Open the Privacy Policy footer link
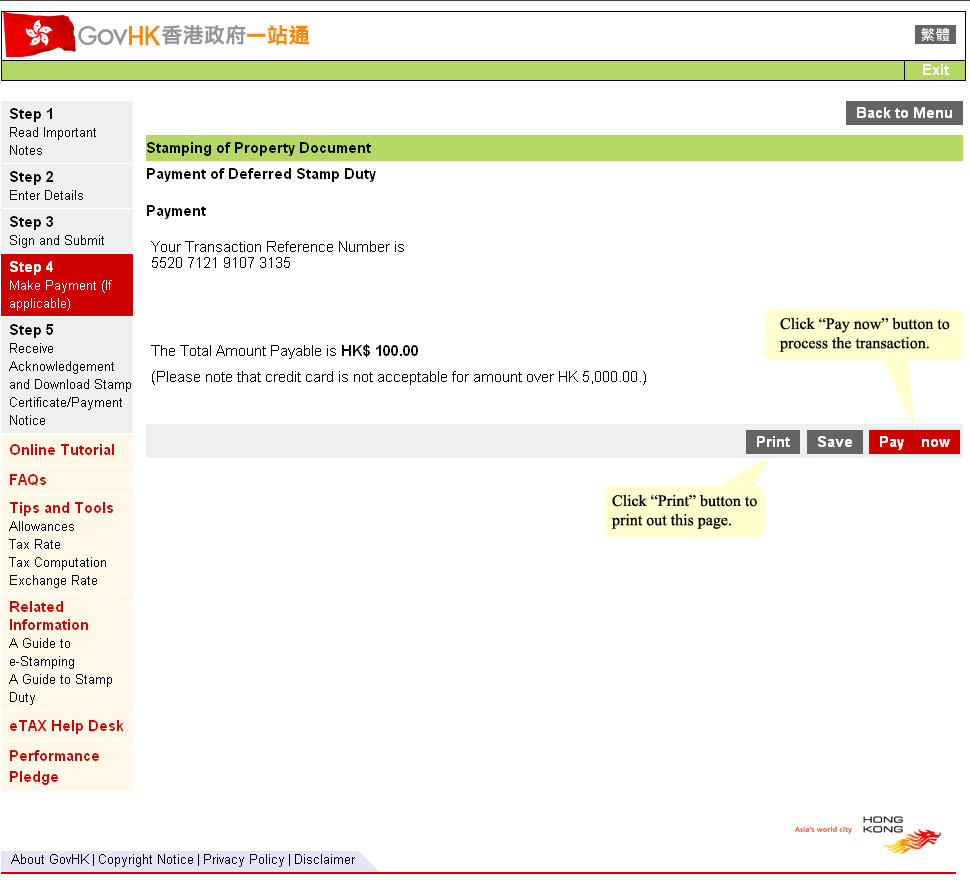 point(243,860)
